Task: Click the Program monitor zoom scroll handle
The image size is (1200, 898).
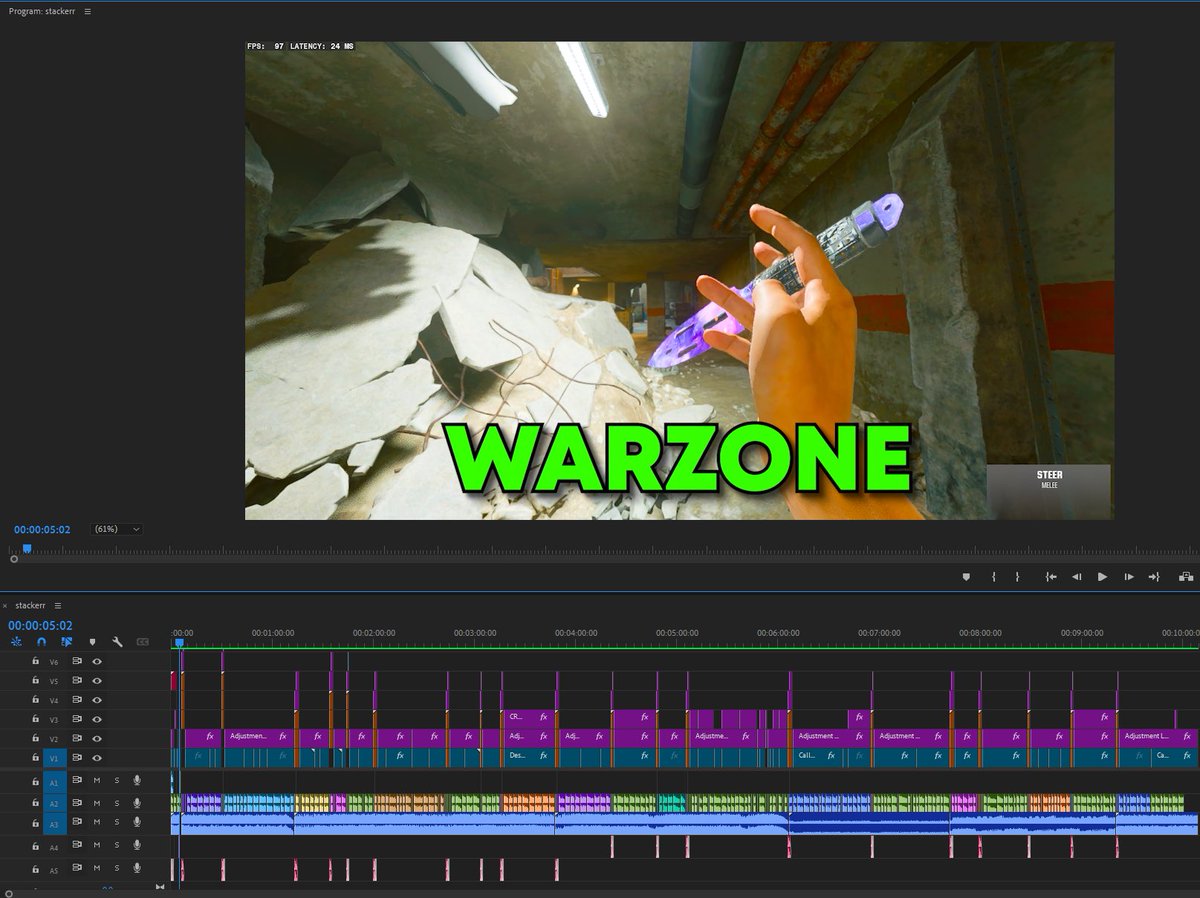Action: (14, 559)
